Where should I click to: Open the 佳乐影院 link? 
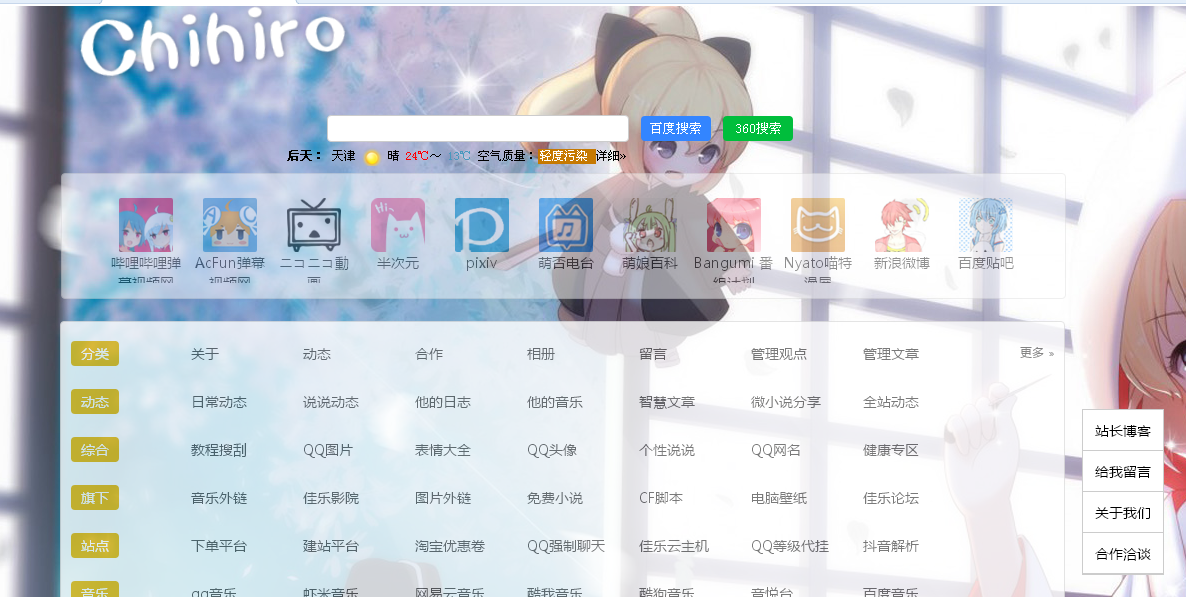pyautogui.click(x=331, y=498)
